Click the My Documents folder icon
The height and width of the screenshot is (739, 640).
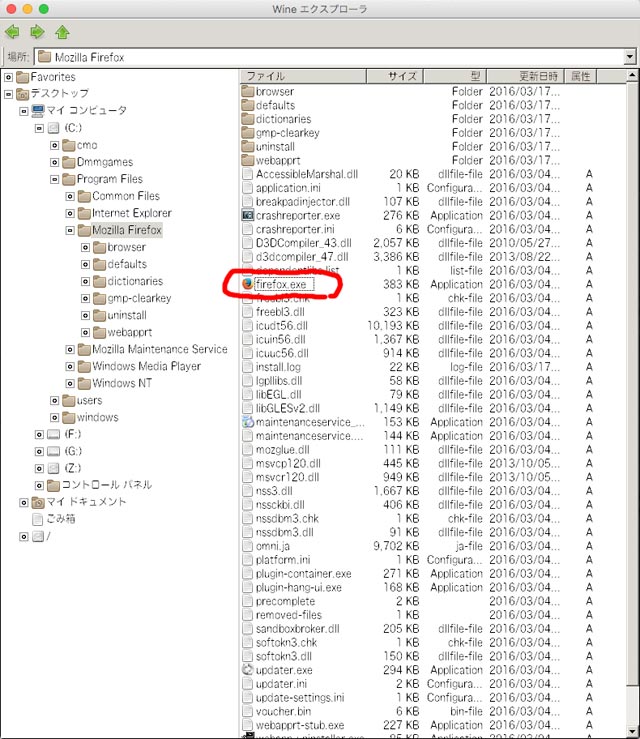[x=38, y=502]
